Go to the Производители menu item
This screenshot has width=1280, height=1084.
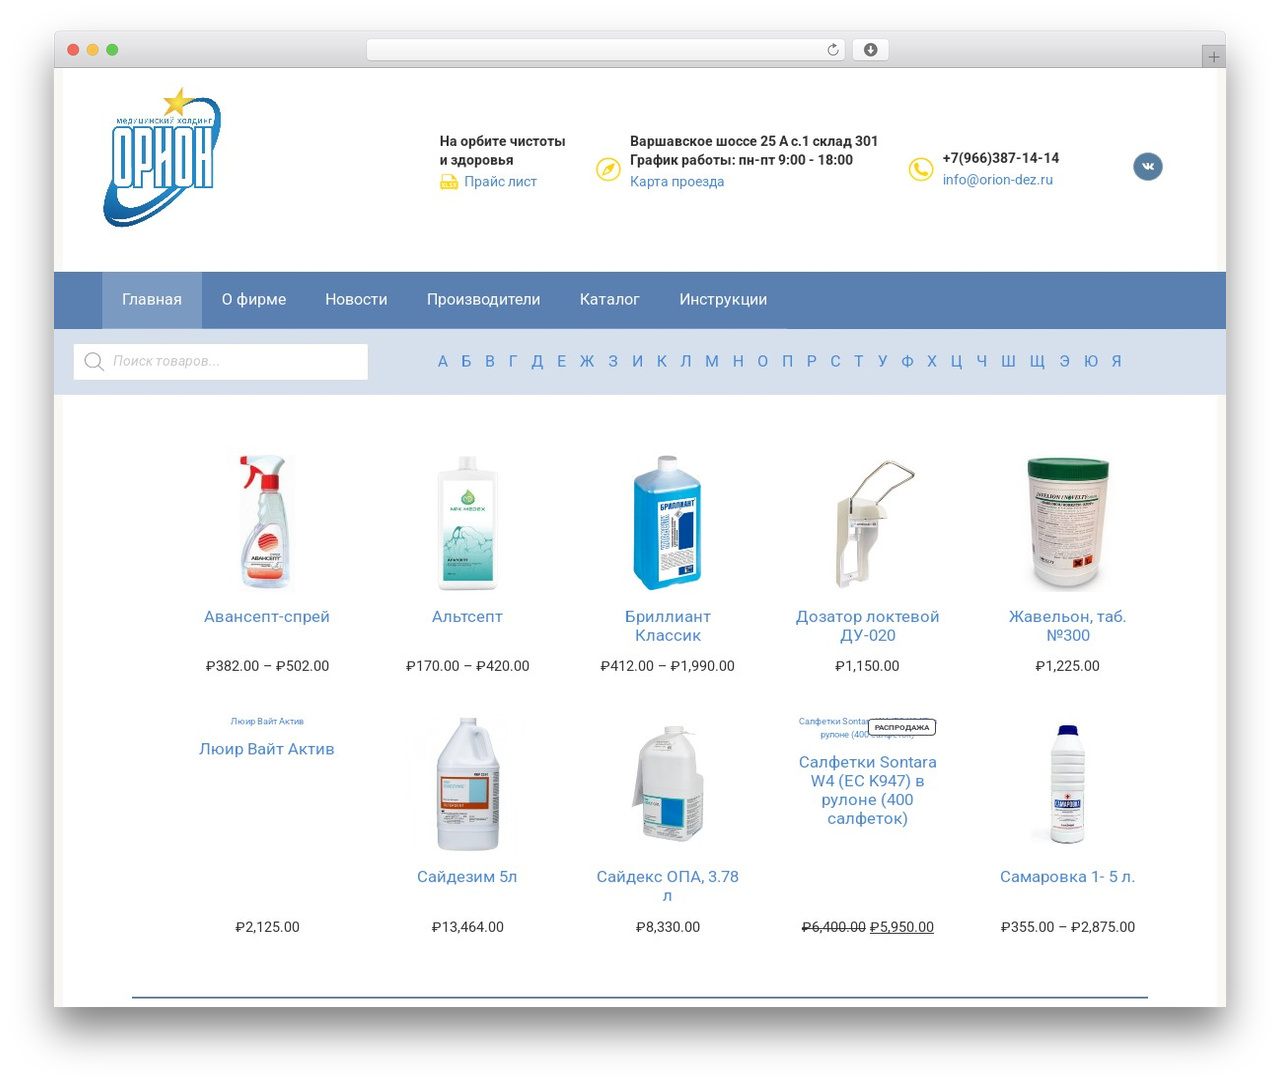(483, 299)
